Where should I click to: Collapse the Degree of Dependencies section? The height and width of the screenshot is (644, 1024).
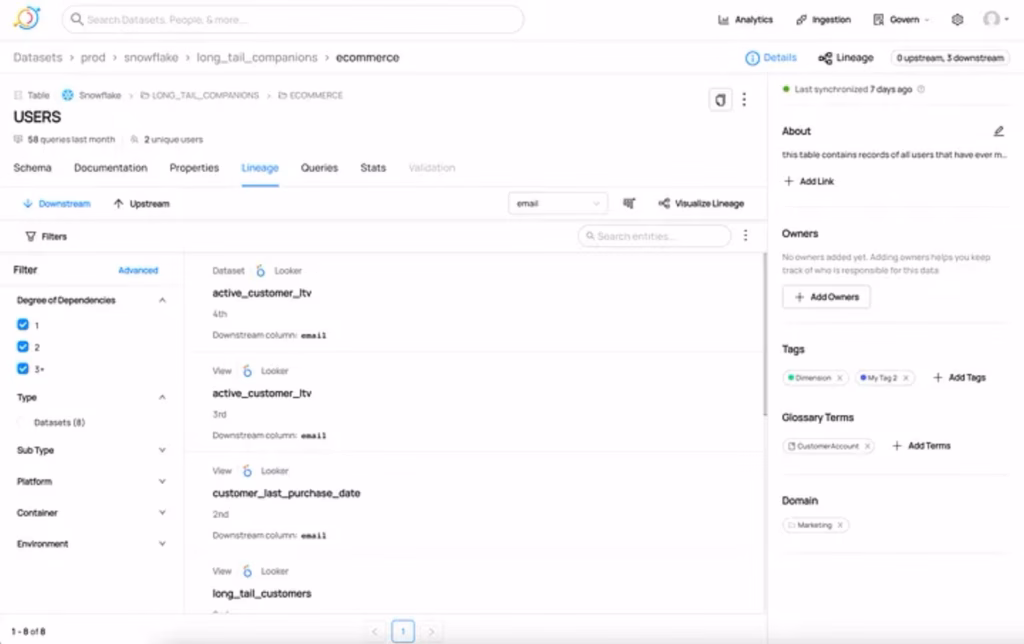[162, 299]
